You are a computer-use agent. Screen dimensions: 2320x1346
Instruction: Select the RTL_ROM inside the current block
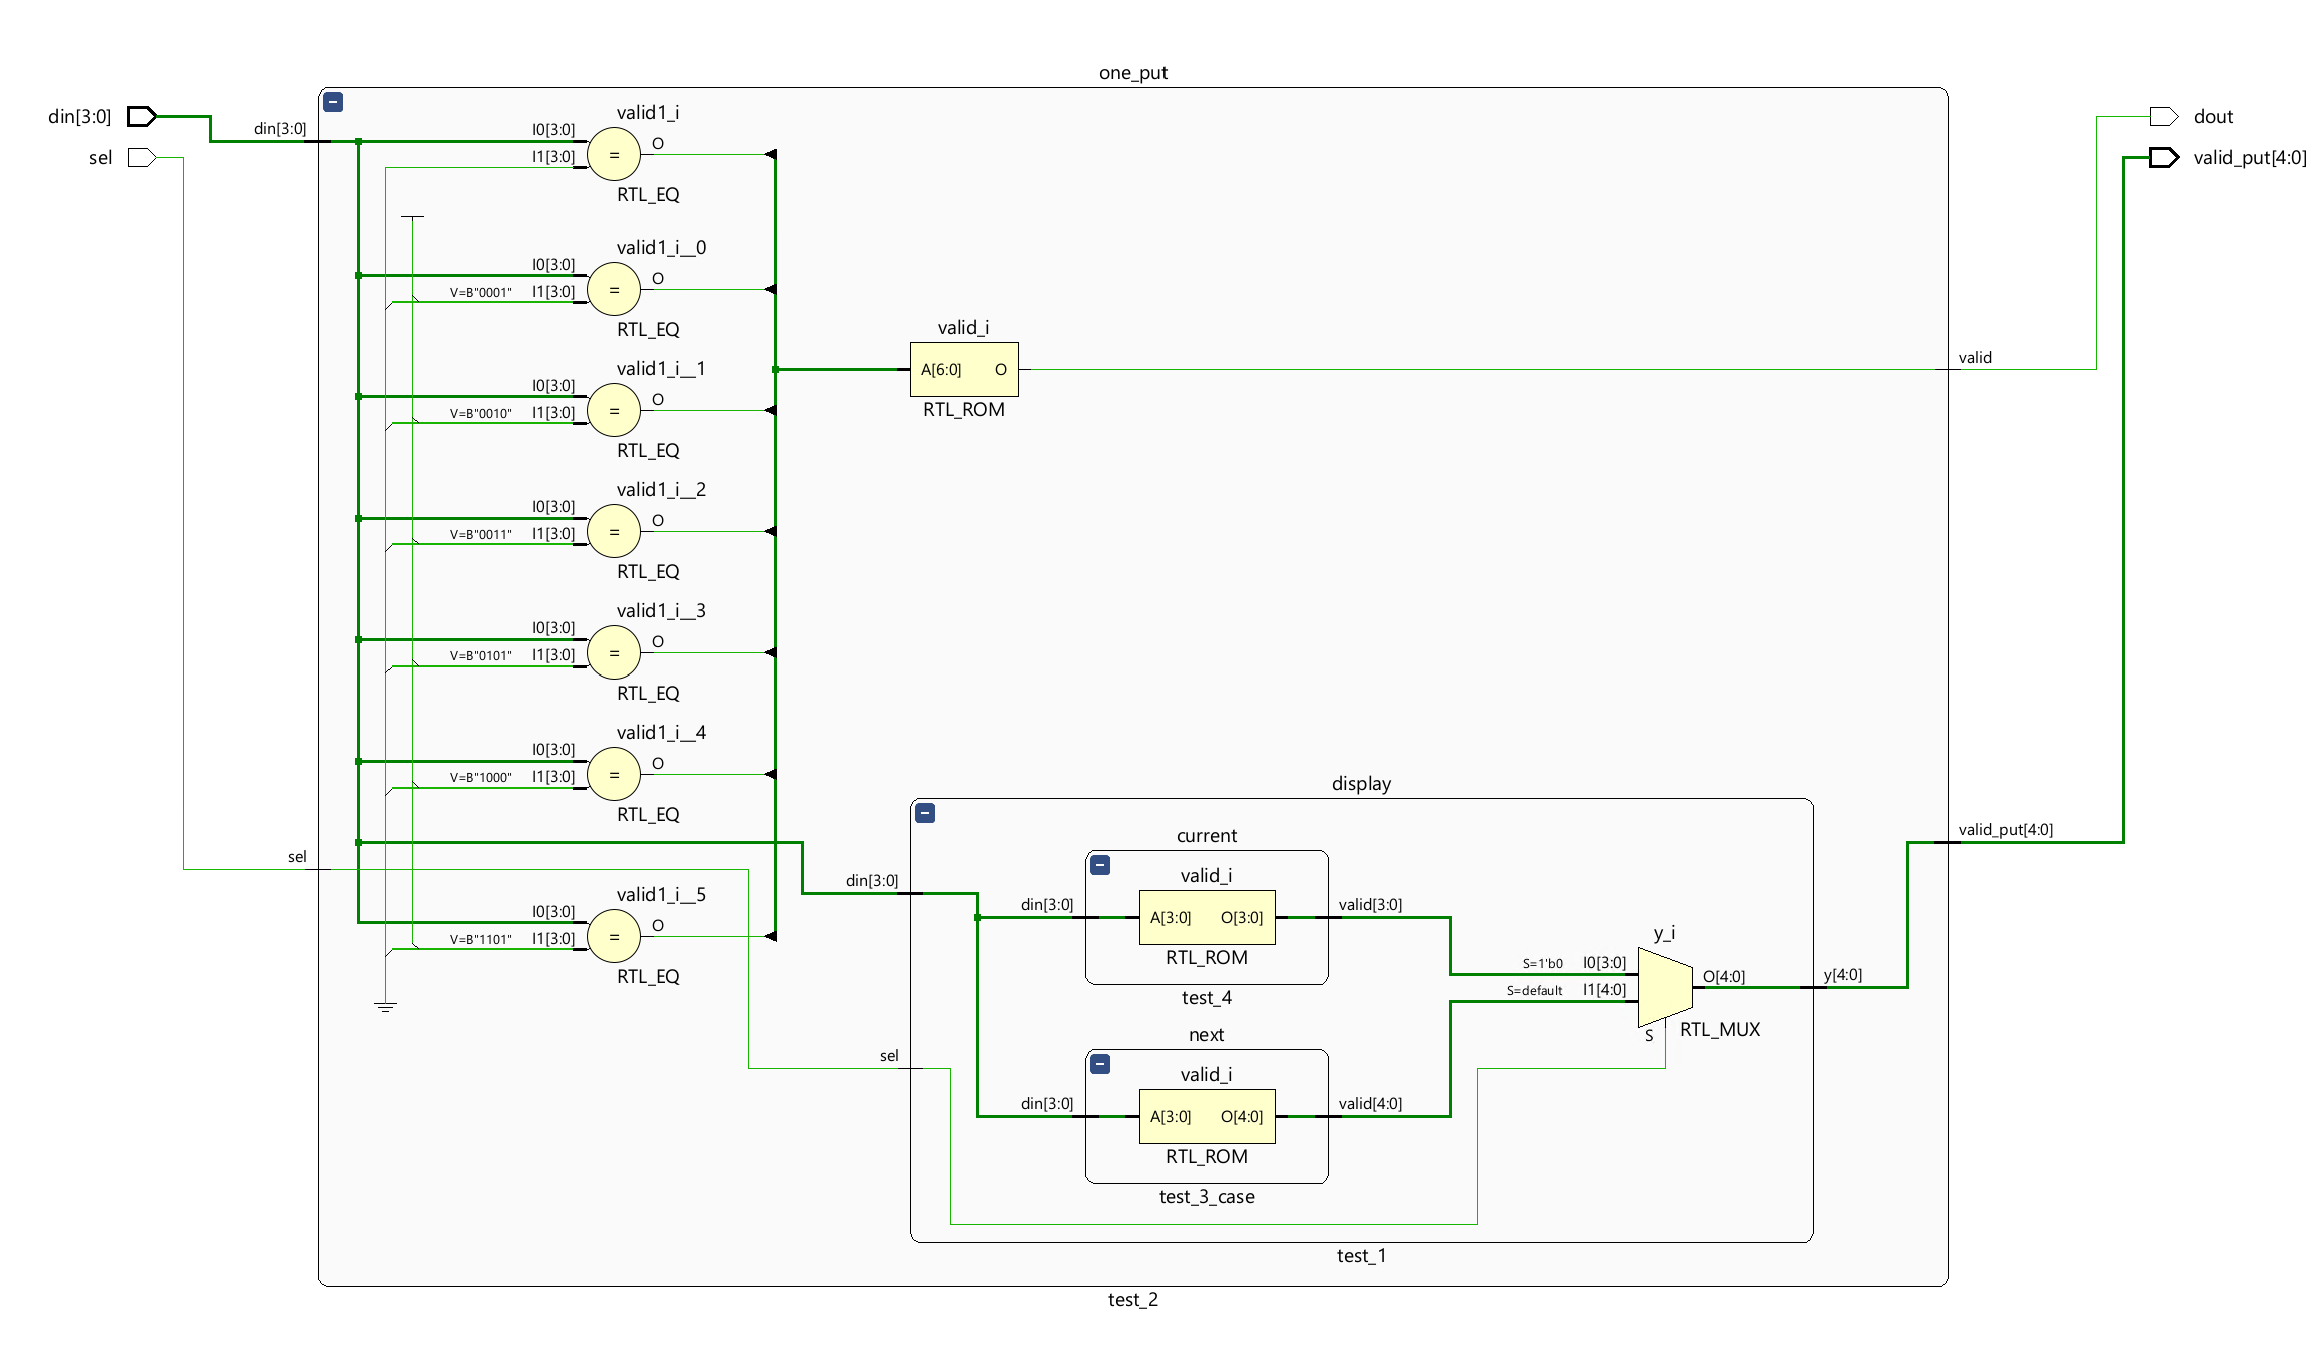[x=1207, y=917]
